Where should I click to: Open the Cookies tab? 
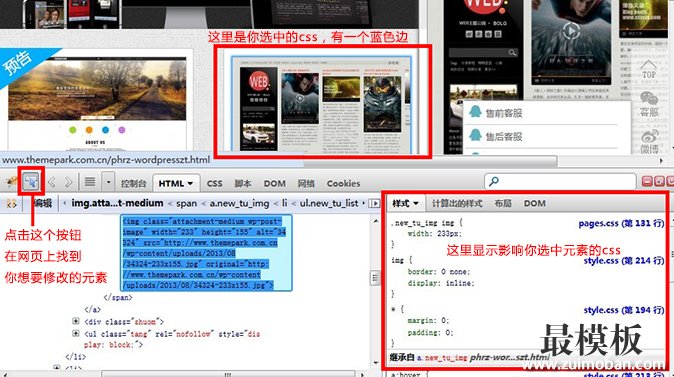[x=343, y=184]
